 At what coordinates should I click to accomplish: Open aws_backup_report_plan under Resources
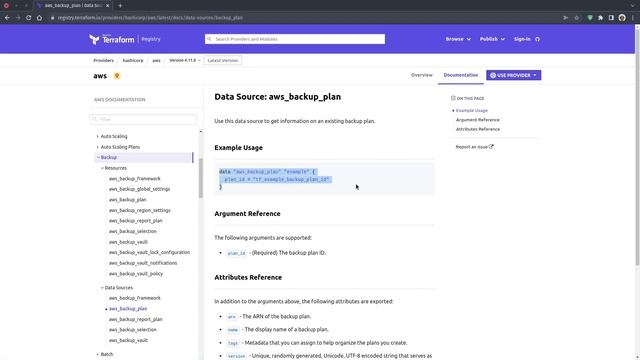136,221
